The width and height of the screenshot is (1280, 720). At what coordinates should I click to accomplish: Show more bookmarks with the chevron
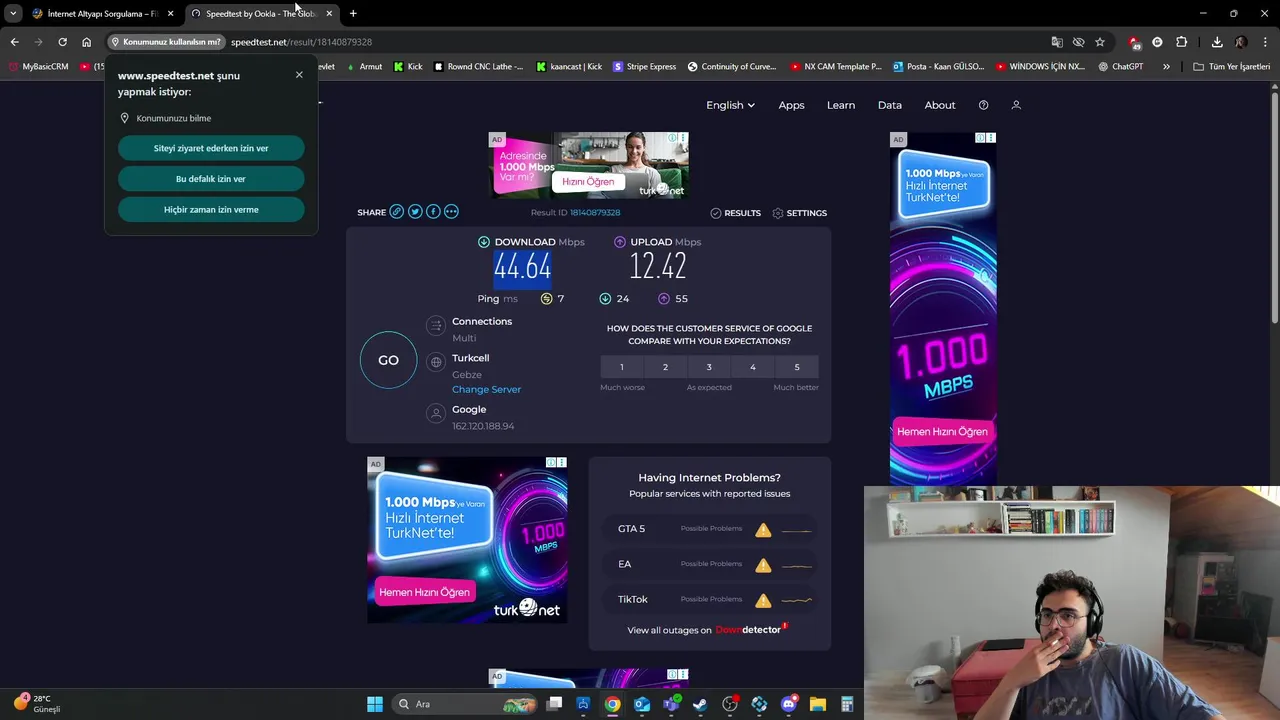pos(1166,66)
